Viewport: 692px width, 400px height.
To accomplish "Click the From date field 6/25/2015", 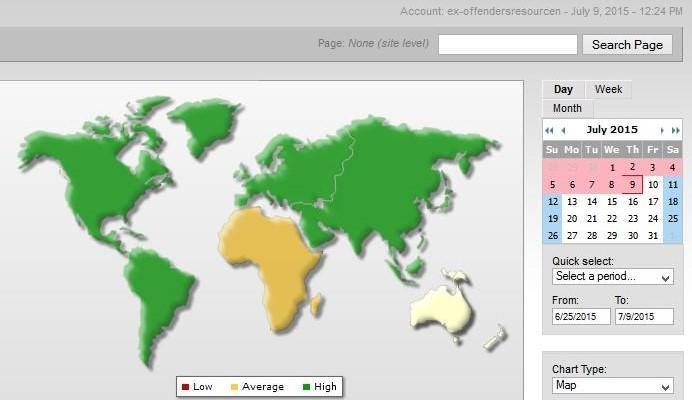I will [x=581, y=317].
